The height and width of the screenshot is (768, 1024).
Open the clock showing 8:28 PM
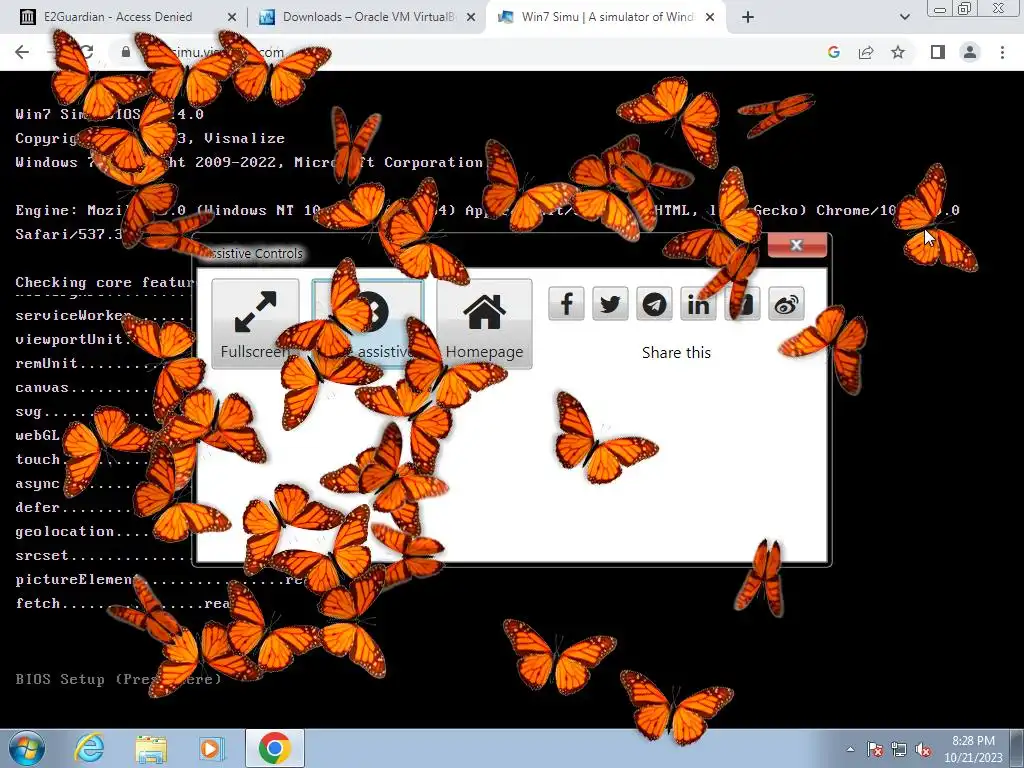[973, 749]
